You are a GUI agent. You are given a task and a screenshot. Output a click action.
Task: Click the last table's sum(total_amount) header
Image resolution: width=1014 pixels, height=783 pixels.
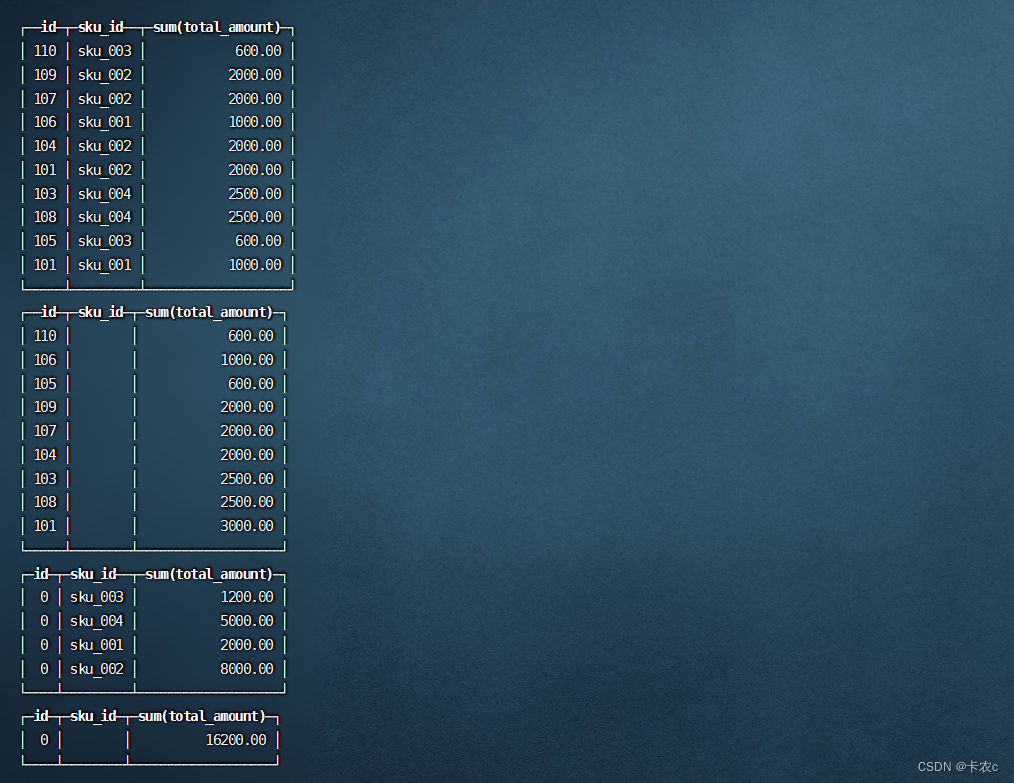(202, 716)
